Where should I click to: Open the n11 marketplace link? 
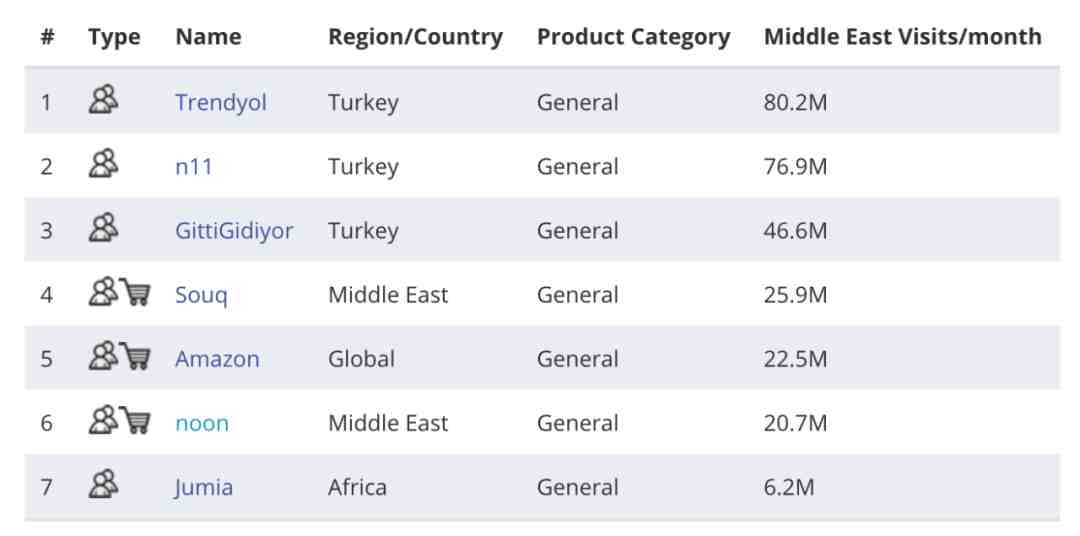[x=194, y=167]
